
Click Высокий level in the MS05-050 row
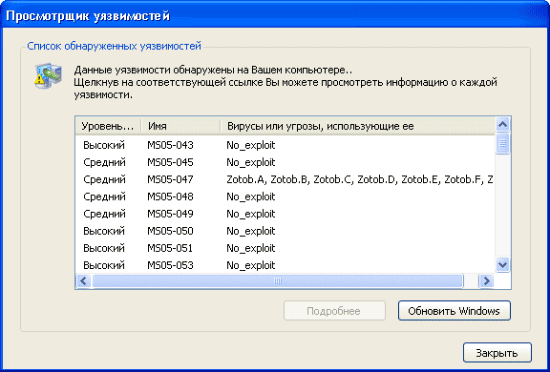pyautogui.click(x=104, y=231)
